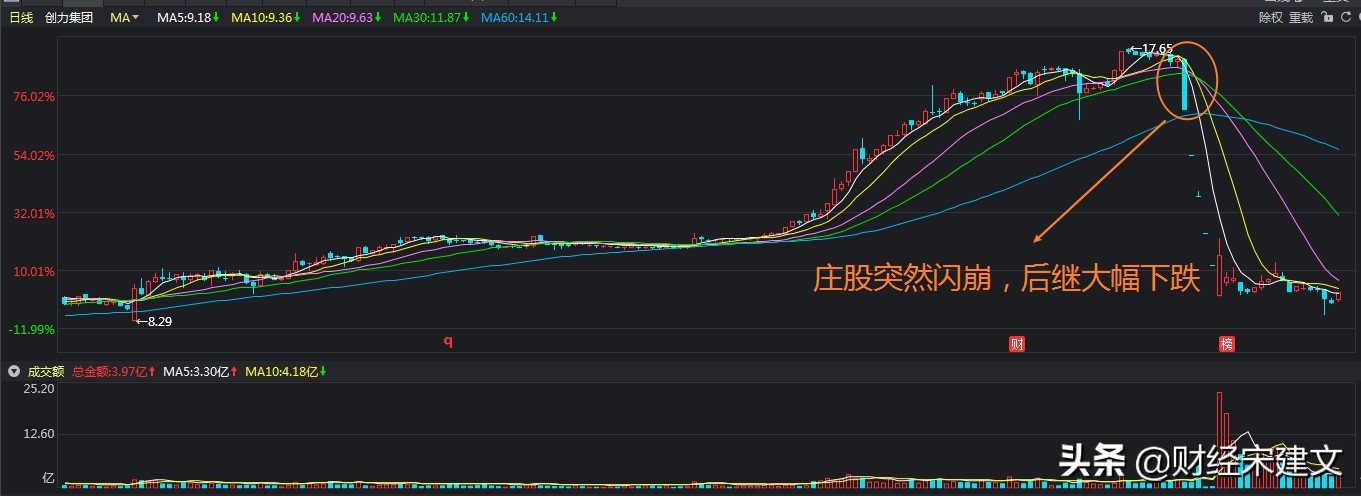Viewport: 1361px width, 496px height.
Task: Select the MA30:11.87 indicator label
Action: tap(432, 18)
